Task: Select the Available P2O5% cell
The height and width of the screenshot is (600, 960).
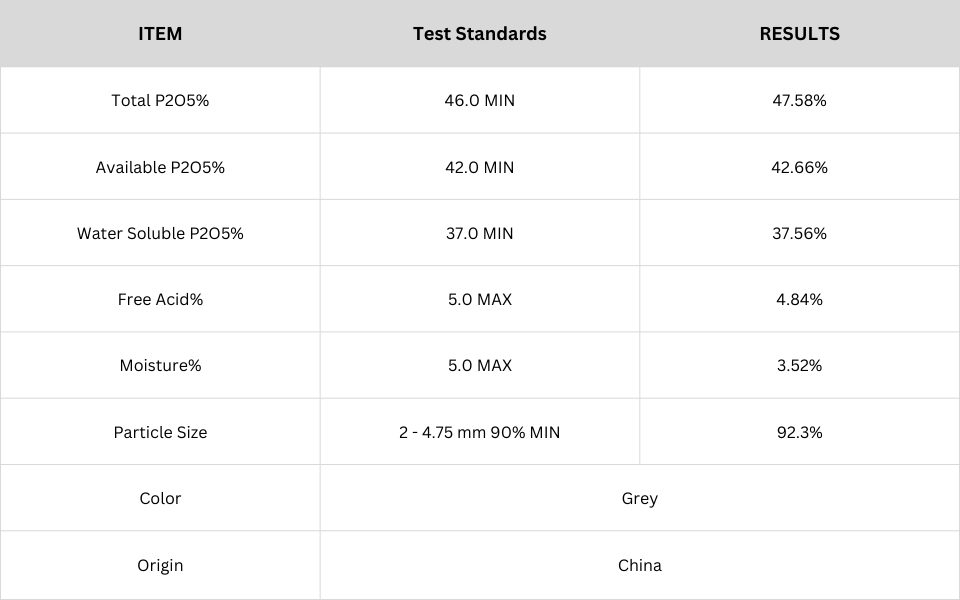Action: tap(160, 167)
